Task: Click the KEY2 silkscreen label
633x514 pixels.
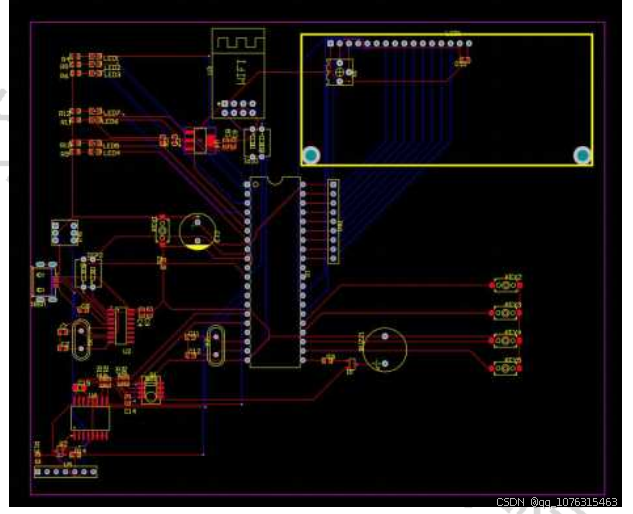Action: (x=513, y=277)
